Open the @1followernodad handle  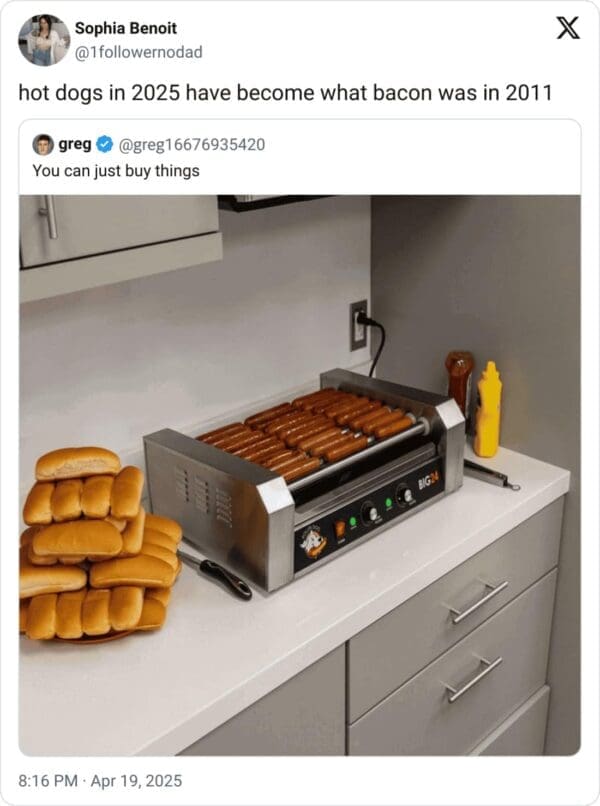[138, 50]
